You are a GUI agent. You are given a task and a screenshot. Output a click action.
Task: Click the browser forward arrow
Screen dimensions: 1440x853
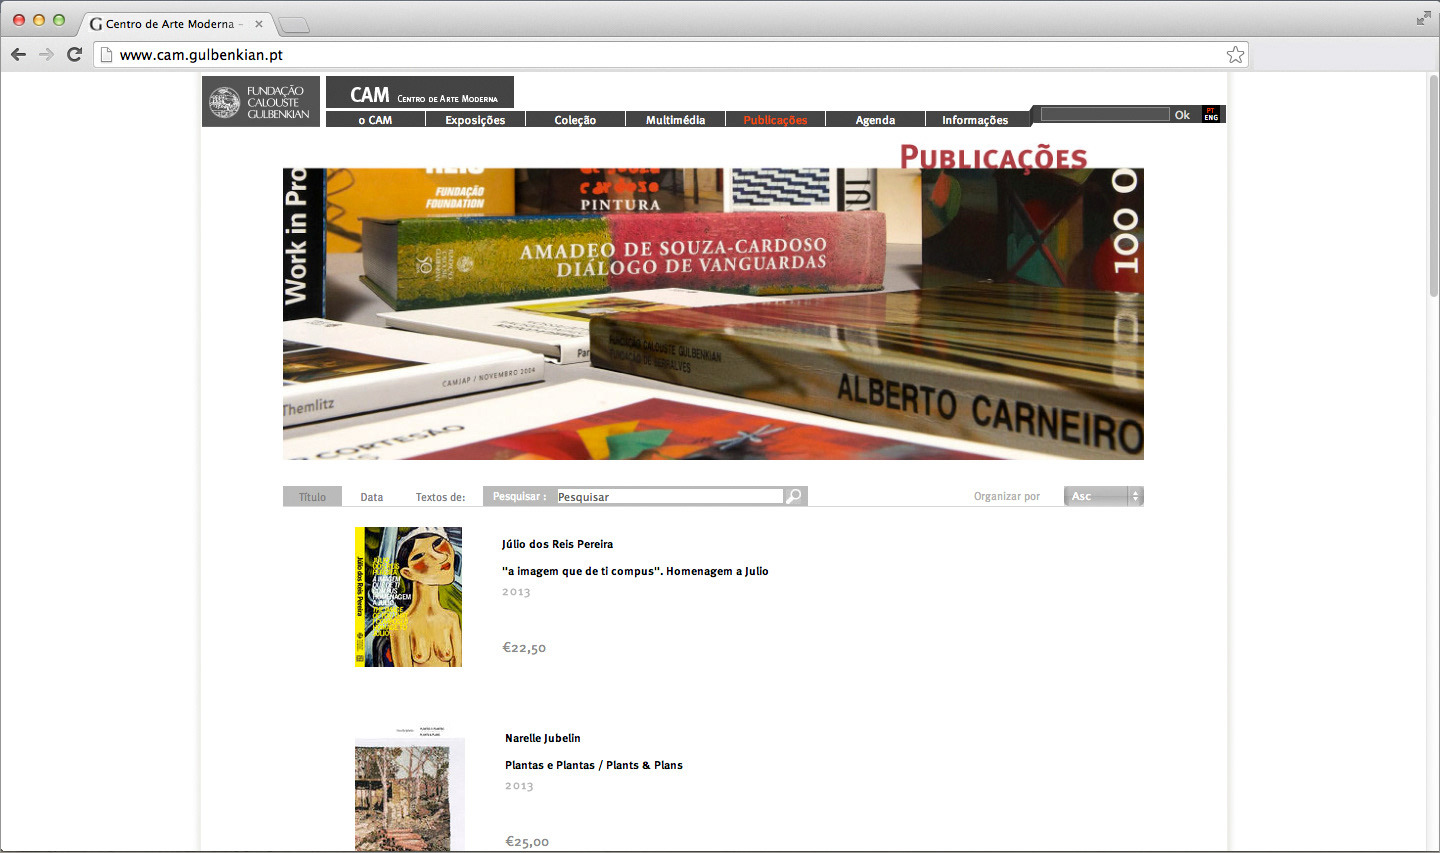tap(46, 54)
